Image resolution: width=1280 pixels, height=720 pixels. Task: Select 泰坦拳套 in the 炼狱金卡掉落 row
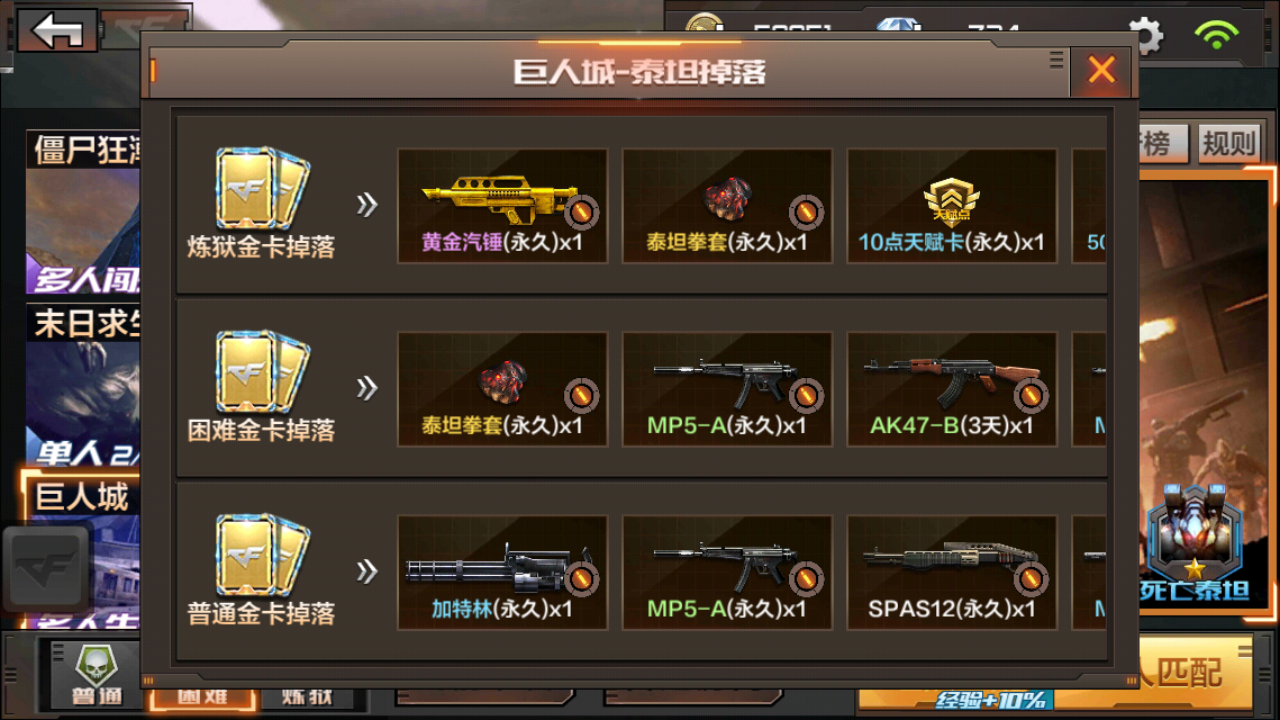[x=727, y=206]
